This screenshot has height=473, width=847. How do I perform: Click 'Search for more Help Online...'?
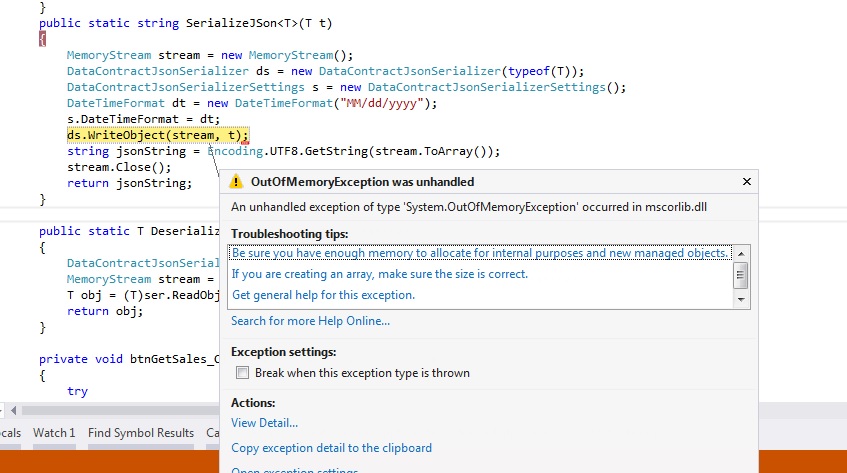[x=310, y=321]
